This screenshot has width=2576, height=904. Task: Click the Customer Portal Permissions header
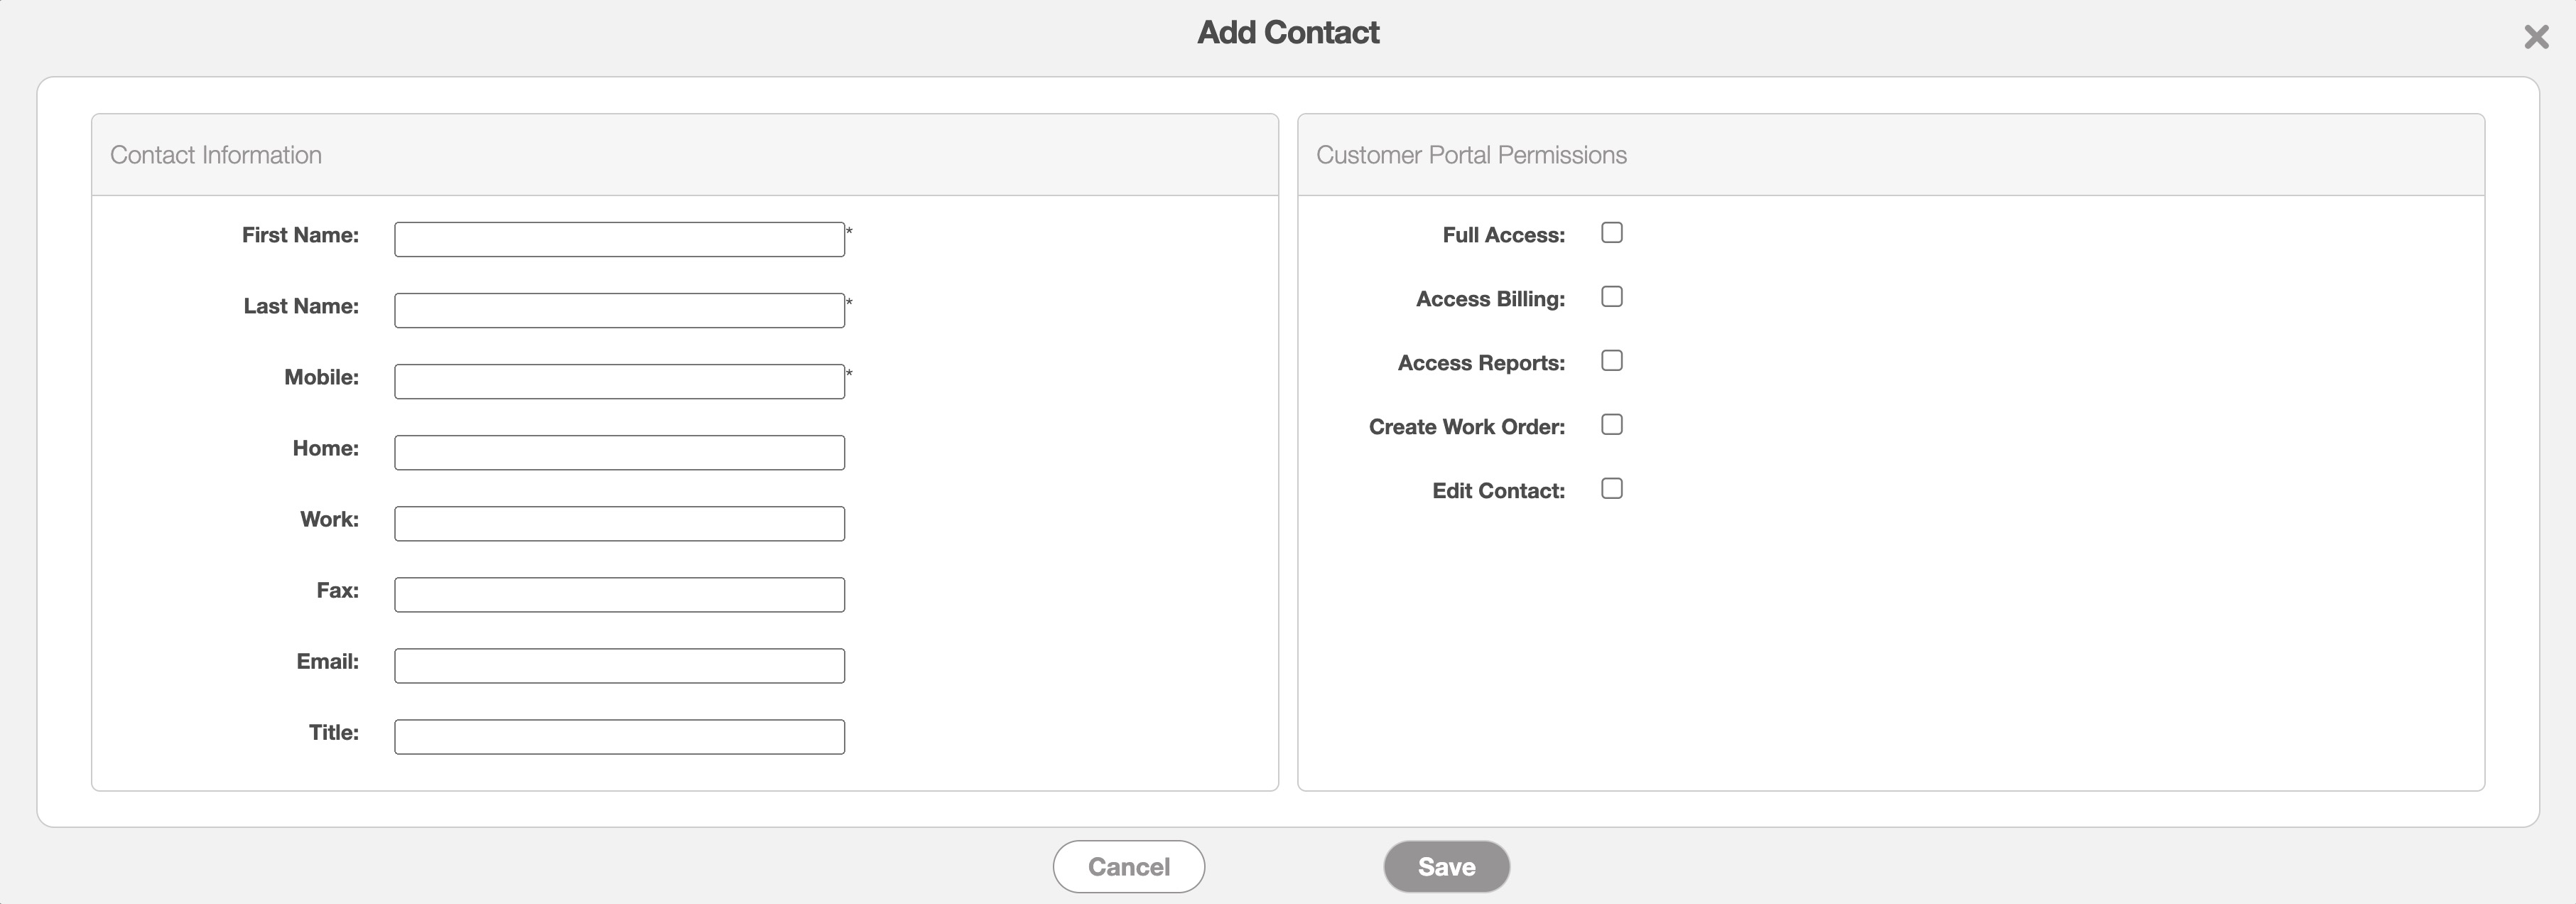coord(1471,155)
